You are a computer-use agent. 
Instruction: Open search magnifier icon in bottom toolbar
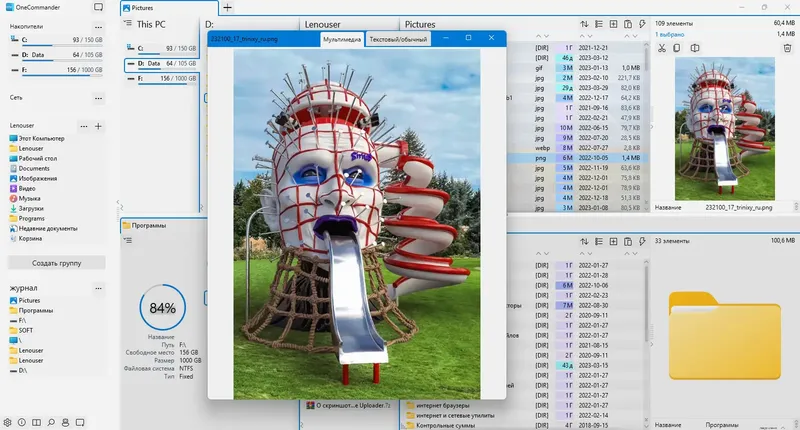[51, 422]
